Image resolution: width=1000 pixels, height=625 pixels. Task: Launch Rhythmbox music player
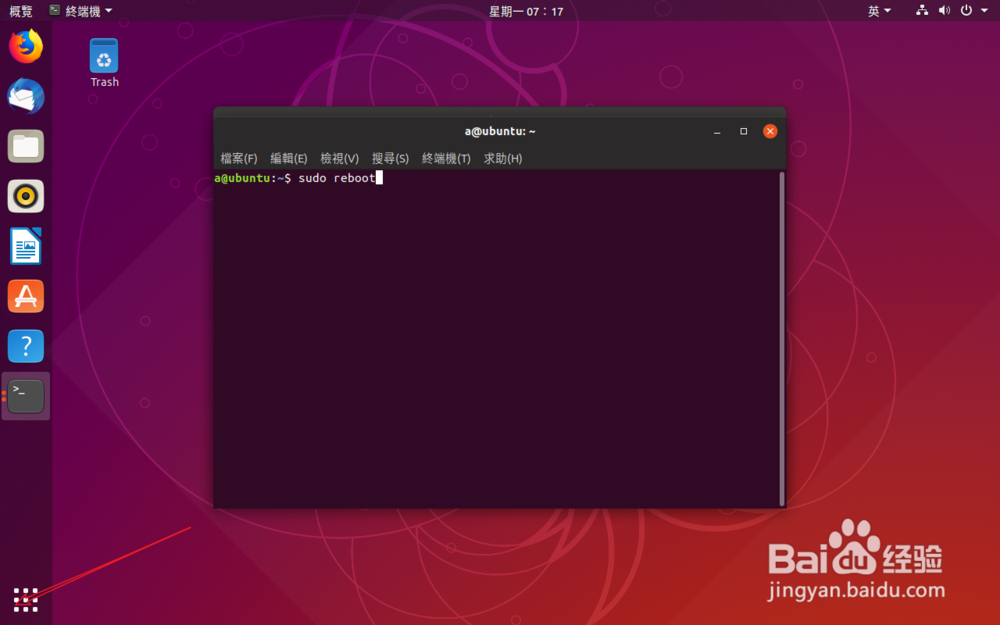(26, 196)
